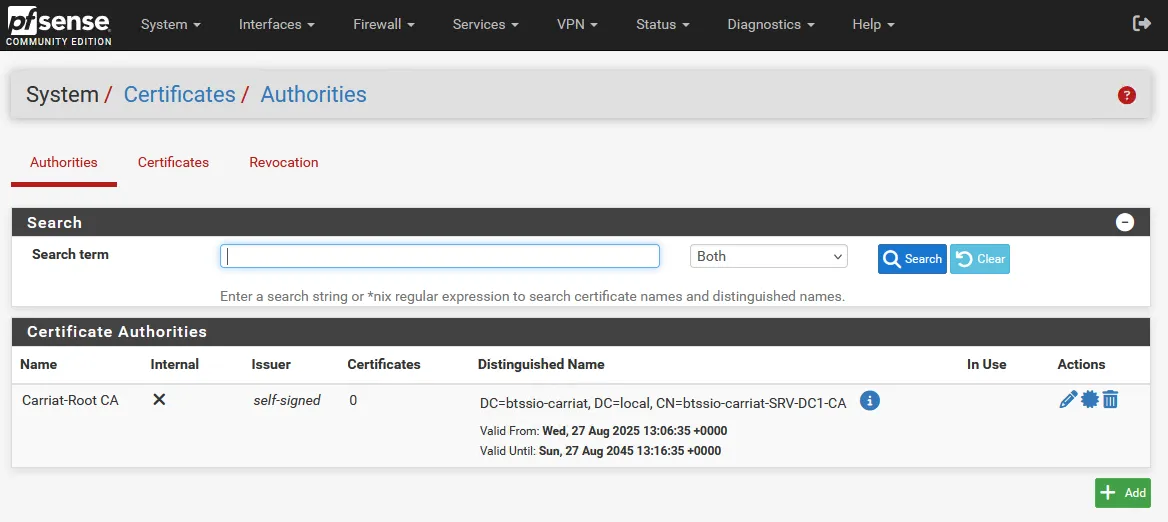
Task: Collapse the Search panel with minus icon
Action: (x=1125, y=222)
